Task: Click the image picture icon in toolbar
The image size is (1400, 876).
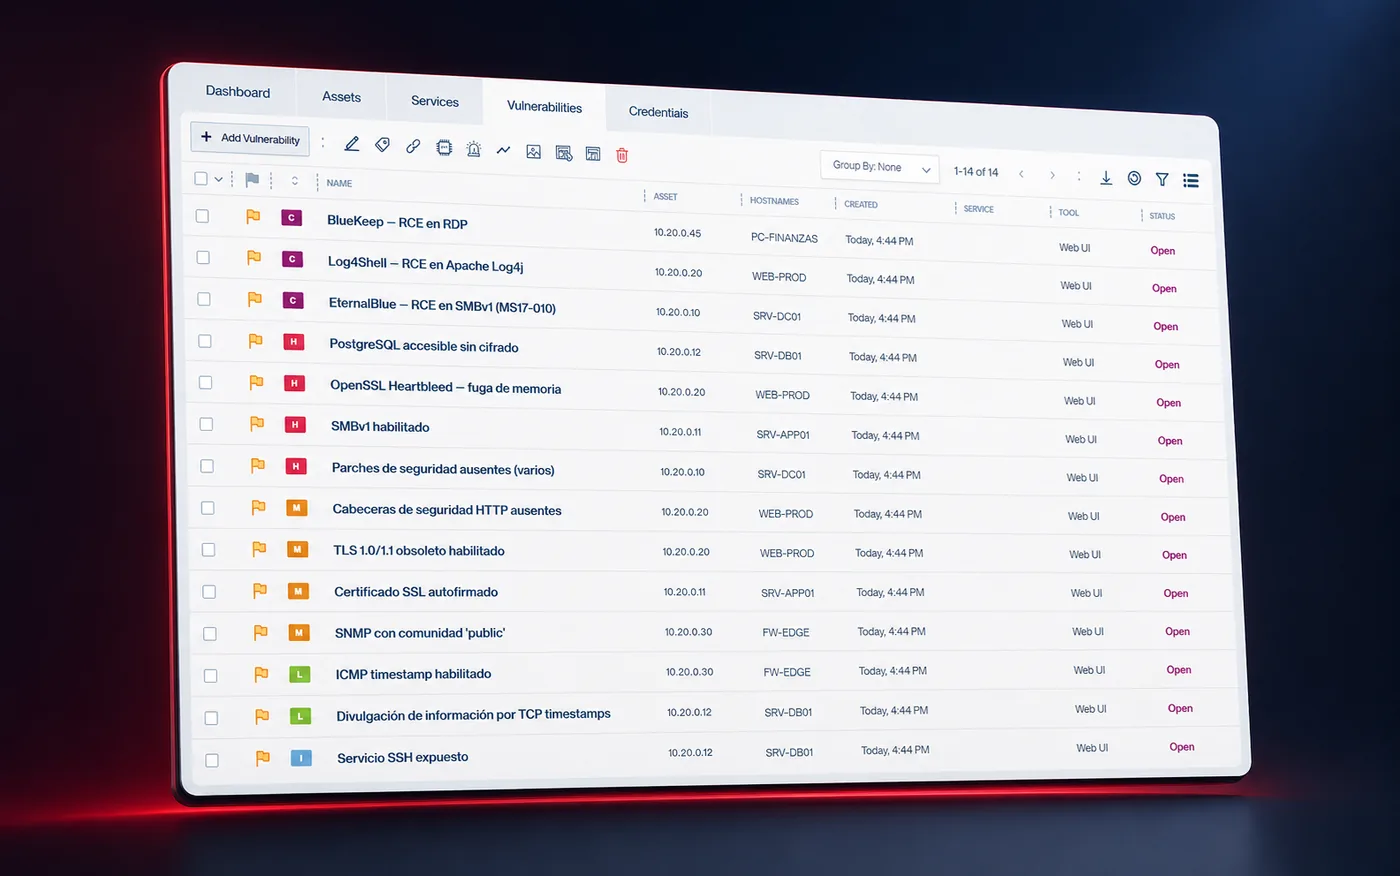Action: (533, 152)
